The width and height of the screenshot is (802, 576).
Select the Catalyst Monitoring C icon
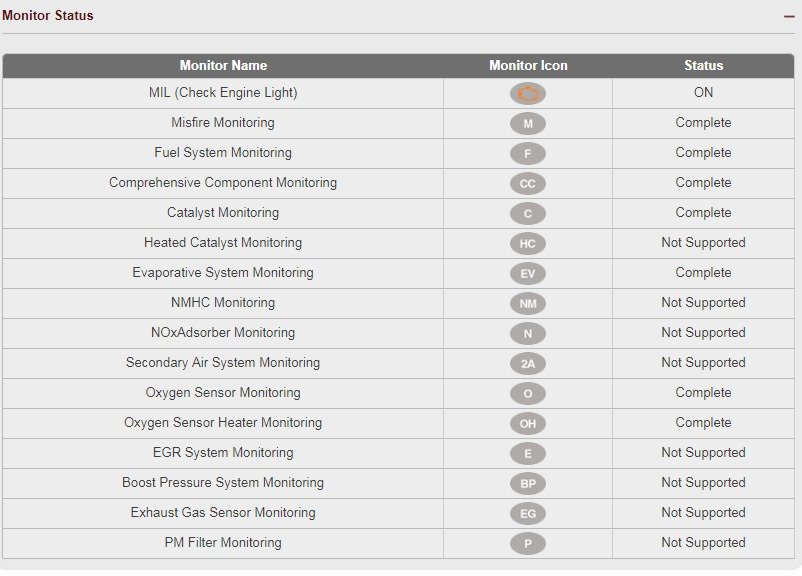pyautogui.click(x=528, y=213)
